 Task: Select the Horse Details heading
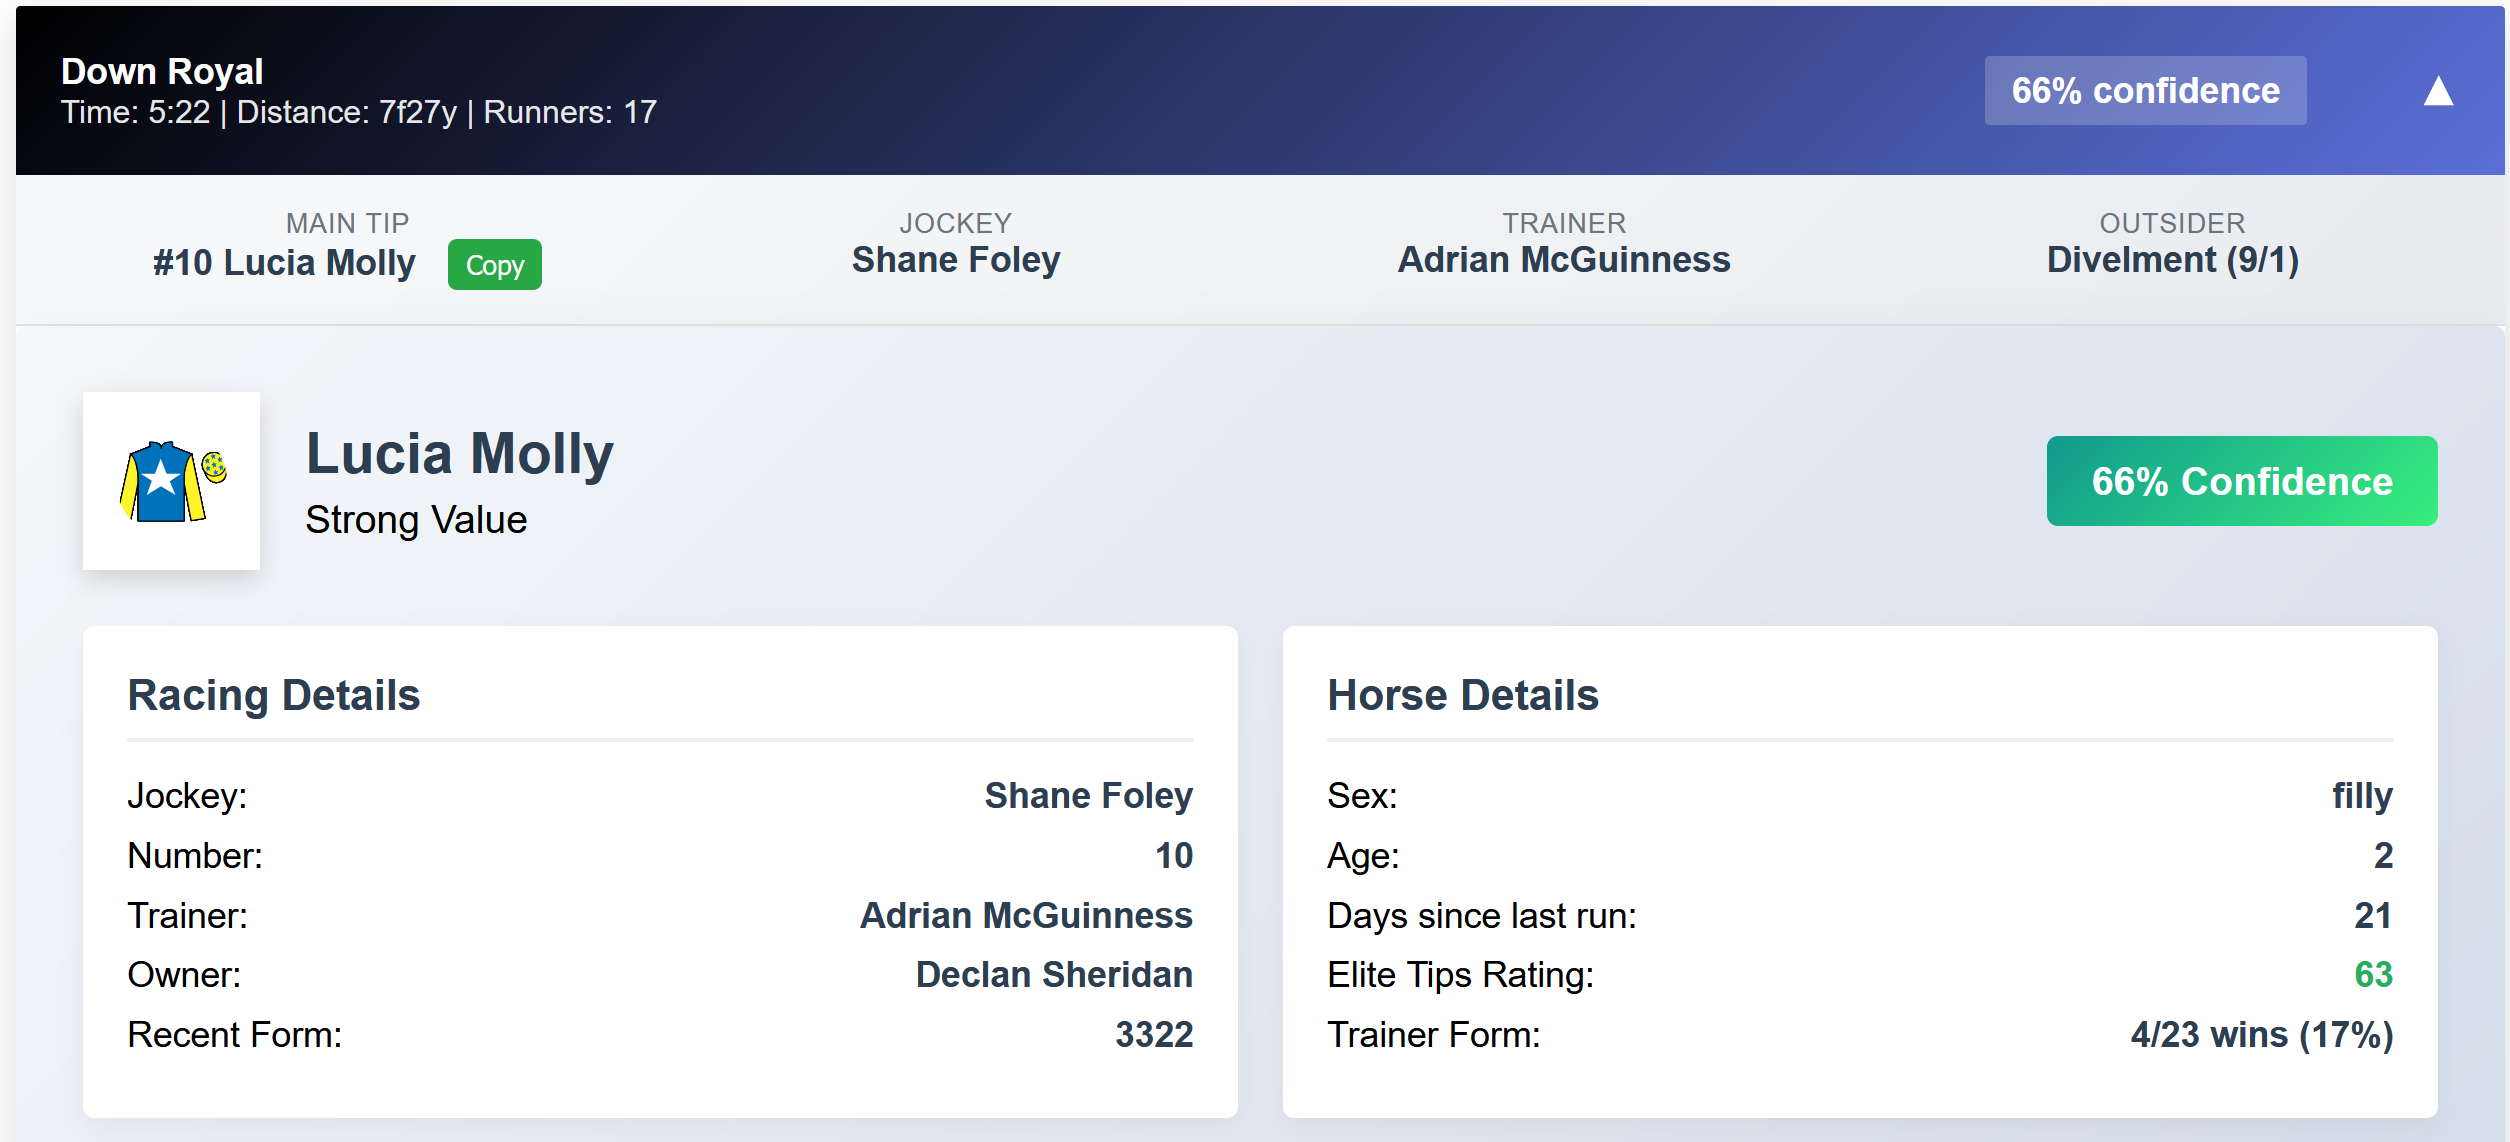[x=1462, y=695]
